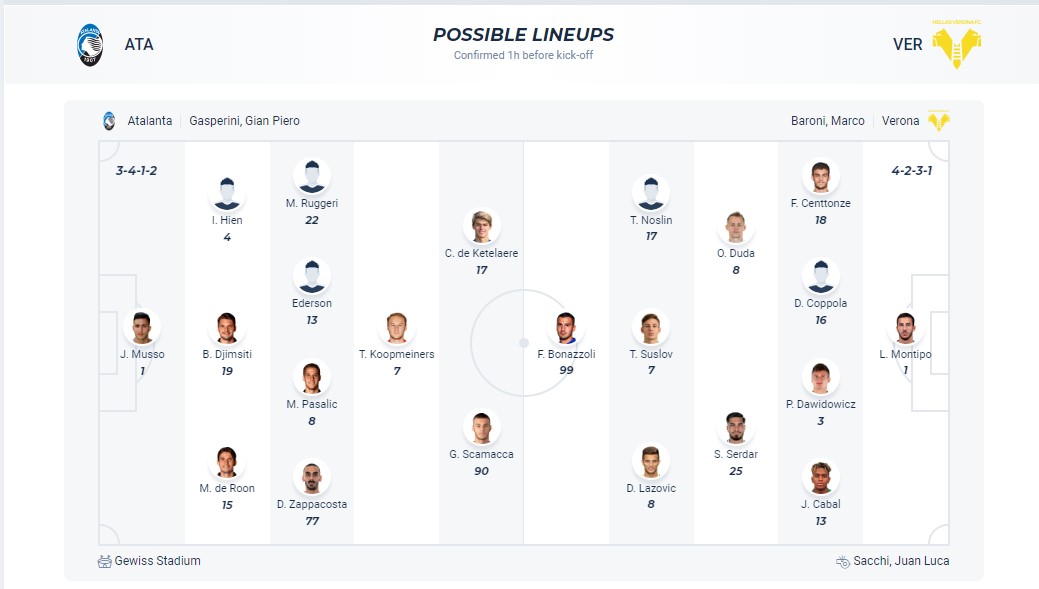Click the ATA team abbreviation in header
The width and height of the screenshot is (1039, 589).
tap(139, 45)
